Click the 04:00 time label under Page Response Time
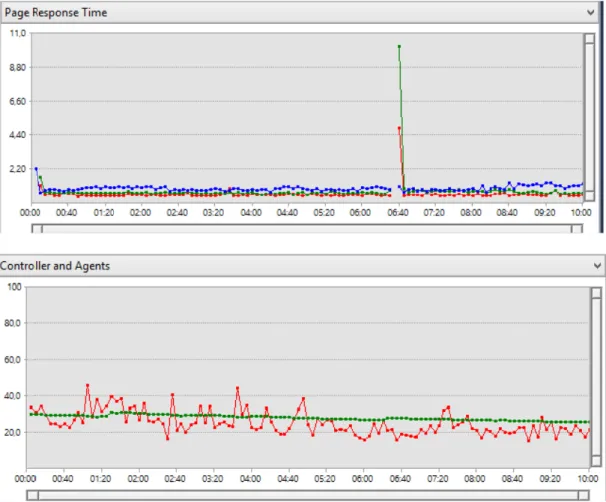 tap(251, 213)
